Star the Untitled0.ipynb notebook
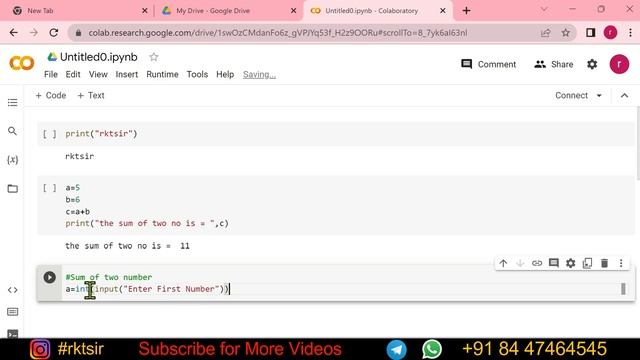The image size is (640, 360). click(x=153, y=57)
